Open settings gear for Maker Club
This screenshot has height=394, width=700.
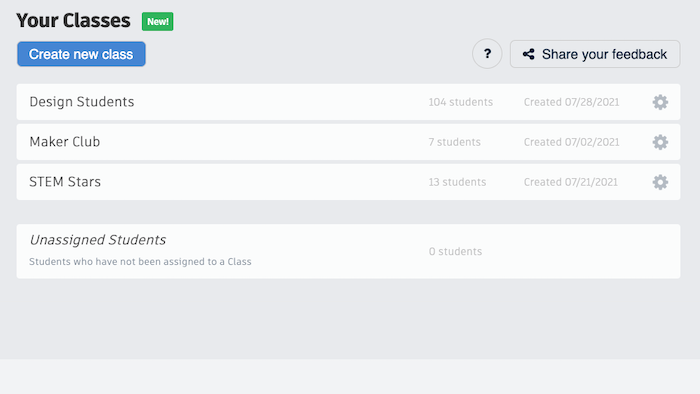tap(660, 142)
